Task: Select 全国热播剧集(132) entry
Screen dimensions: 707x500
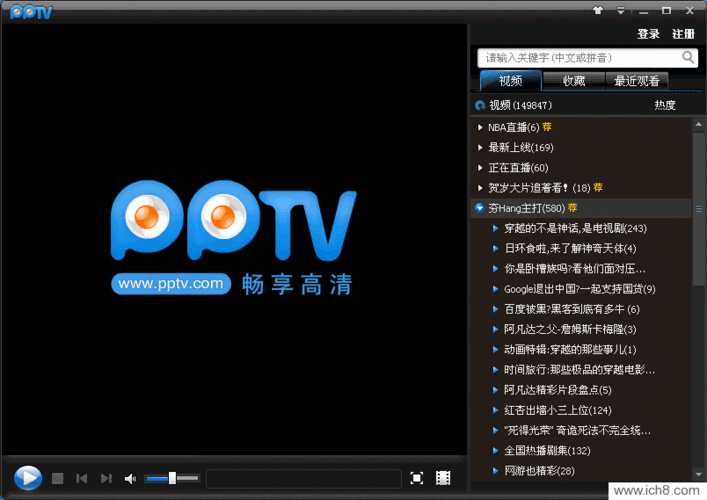Action: [x=547, y=451]
